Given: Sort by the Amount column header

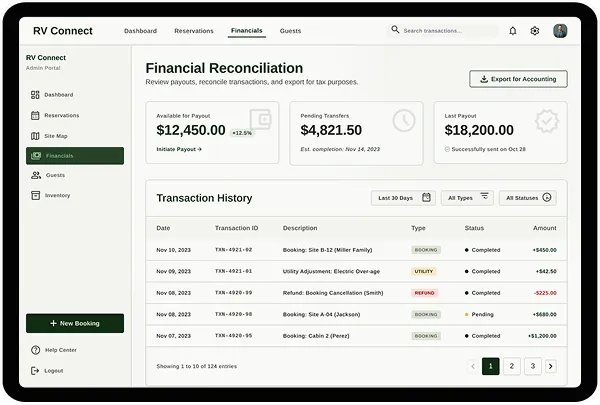Looking at the screenshot, I should click(x=545, y=228).
